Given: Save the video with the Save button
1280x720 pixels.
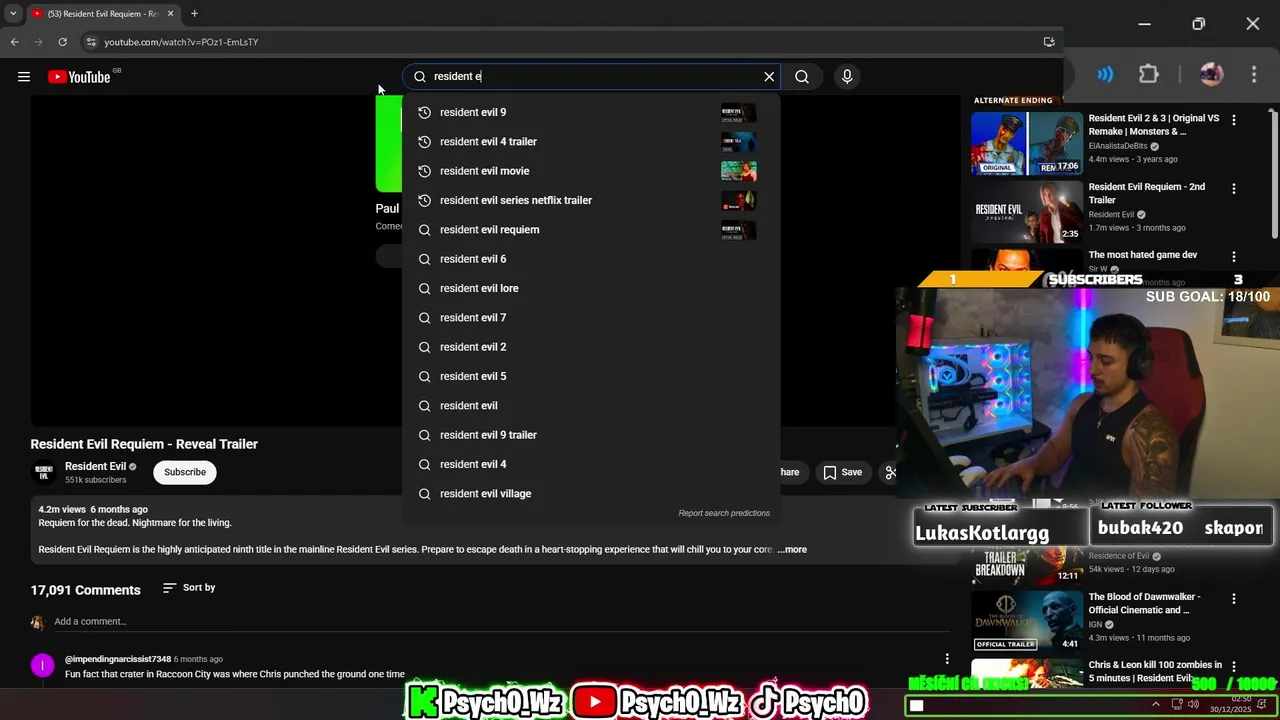Looking at the screenshot, I should (842, 472).
